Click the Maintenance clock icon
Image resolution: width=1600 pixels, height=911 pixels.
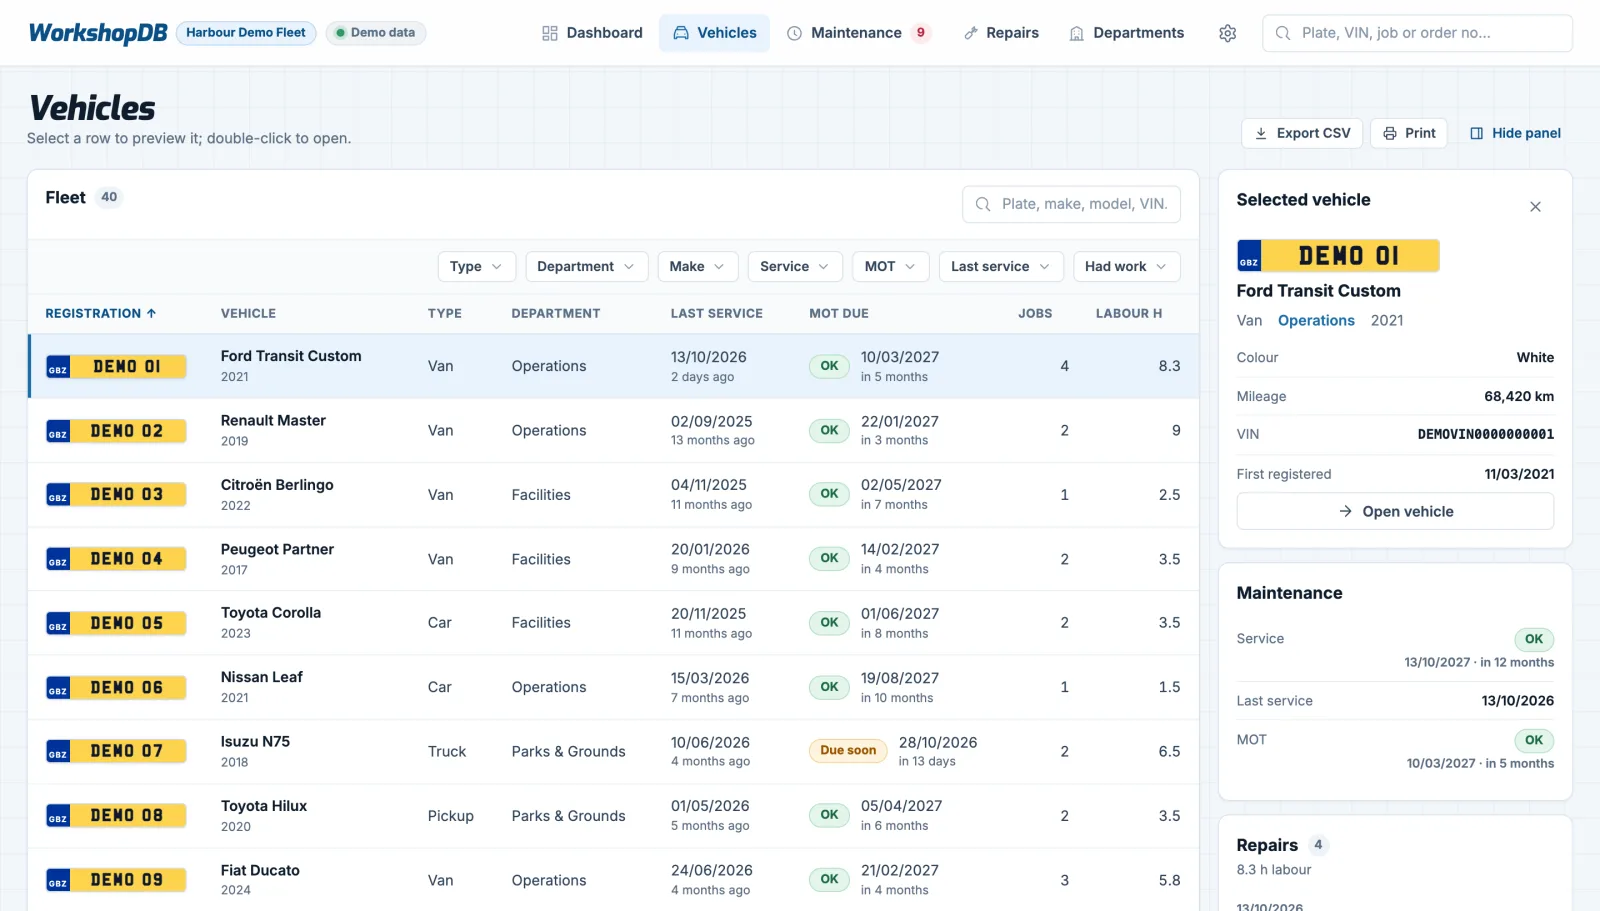tap(794, 33)
